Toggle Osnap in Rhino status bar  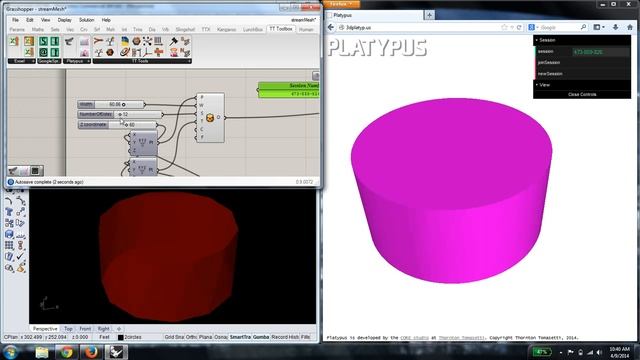[221, 337]
